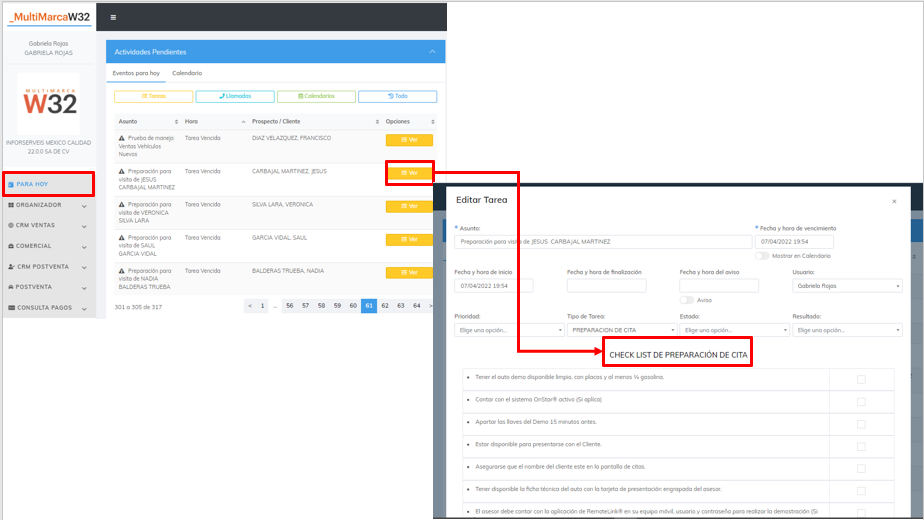Go to page 63
The height and width of the screenshot is (520, 924).
click(401, 306)
